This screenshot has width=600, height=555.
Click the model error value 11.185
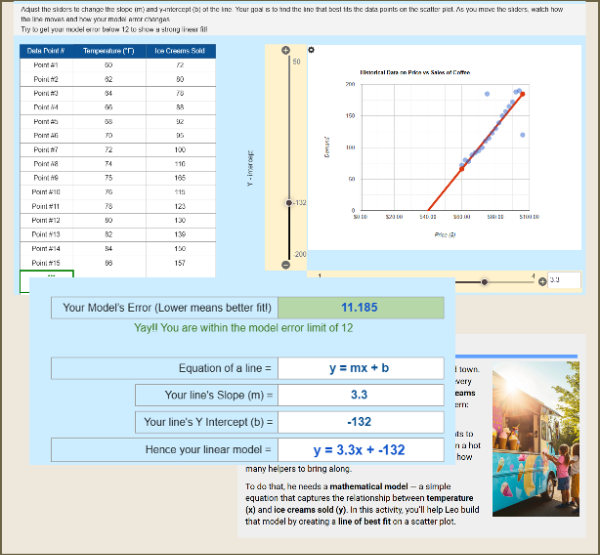[x=361, y=308]
